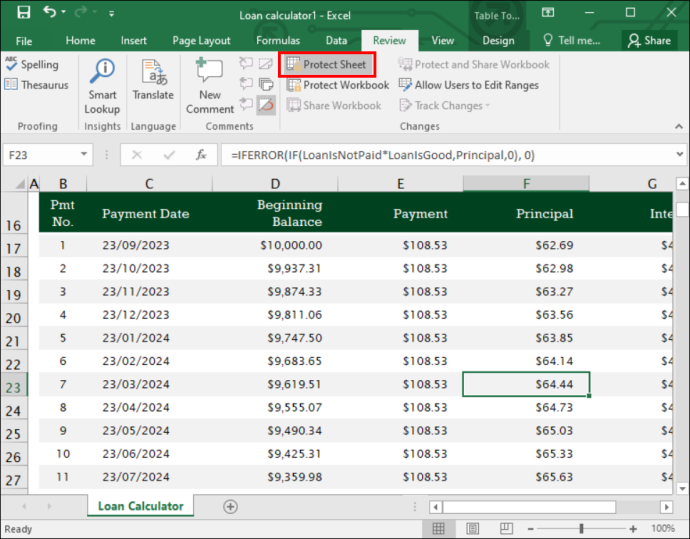Add a new sheet with the plus icon
Image resolution: width=690 pixels, height=539 pixels.
230,506
